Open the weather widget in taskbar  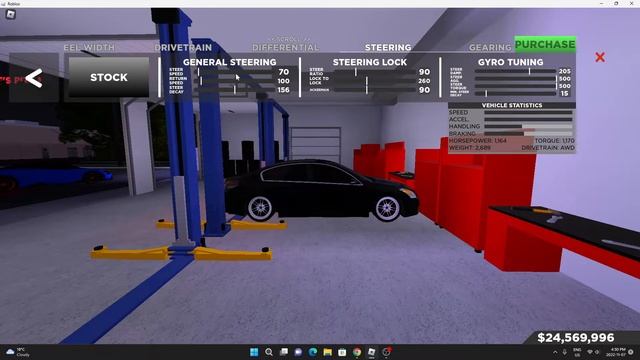click(18, 352)
